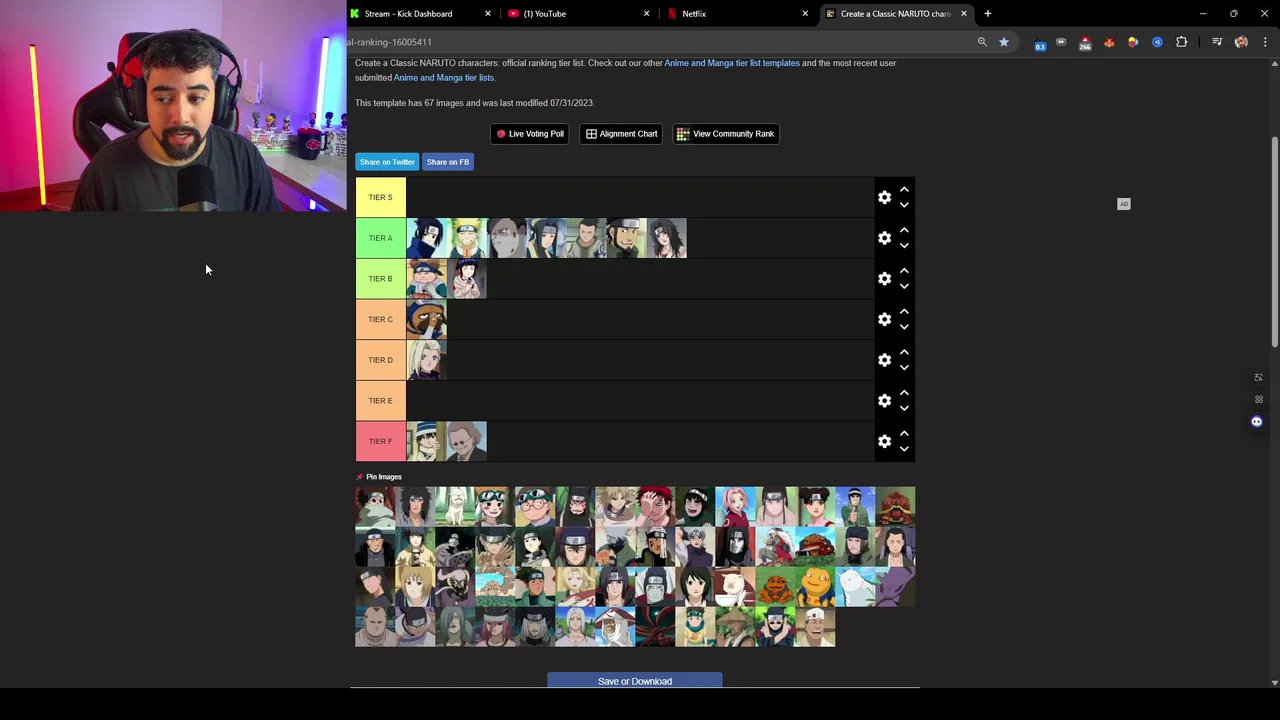Click the TIER E label
Viewport: 1280px width, 720px height.
point(380,401)
